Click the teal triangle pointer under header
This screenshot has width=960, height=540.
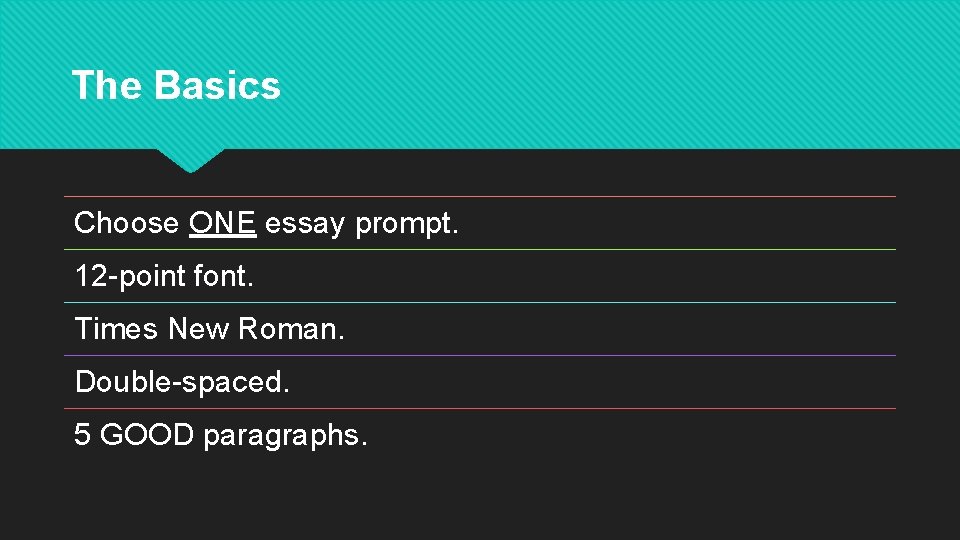pyautogui.click(x=190, y=160)
